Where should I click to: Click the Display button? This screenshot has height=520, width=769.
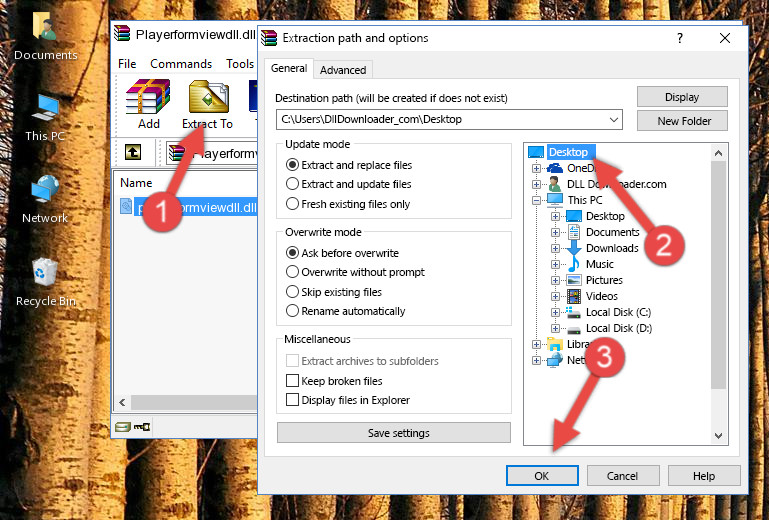(682, 97)
